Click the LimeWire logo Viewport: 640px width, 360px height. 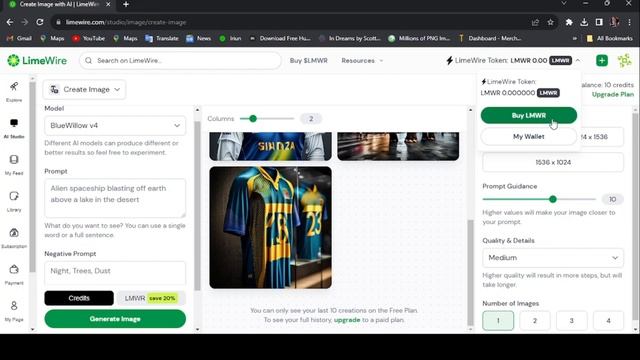[x=37, y=60]
